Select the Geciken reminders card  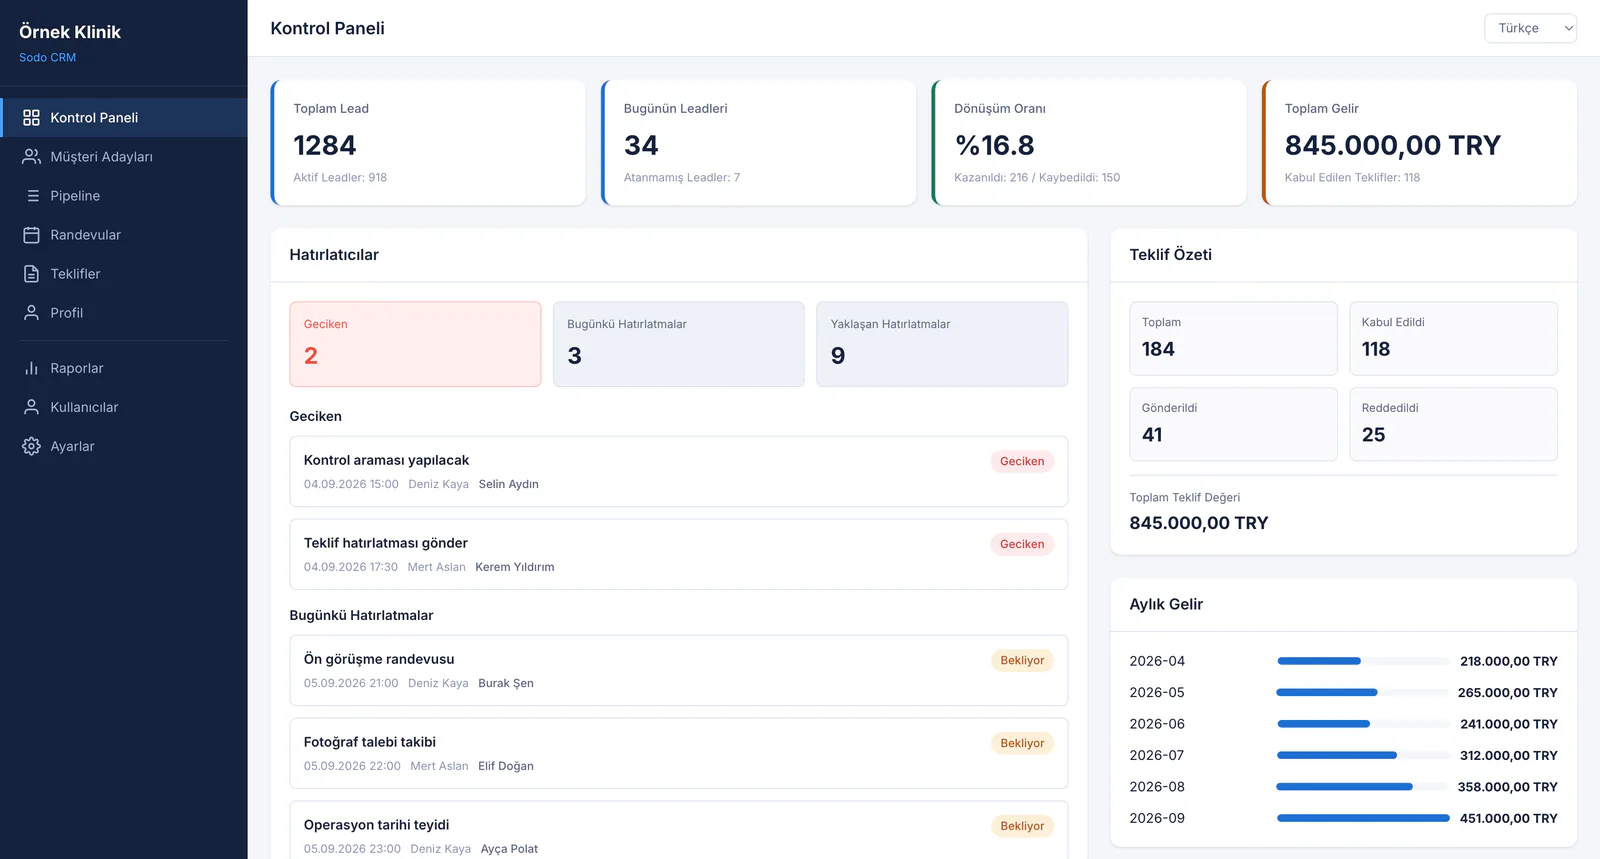click(x=415, y=344)
